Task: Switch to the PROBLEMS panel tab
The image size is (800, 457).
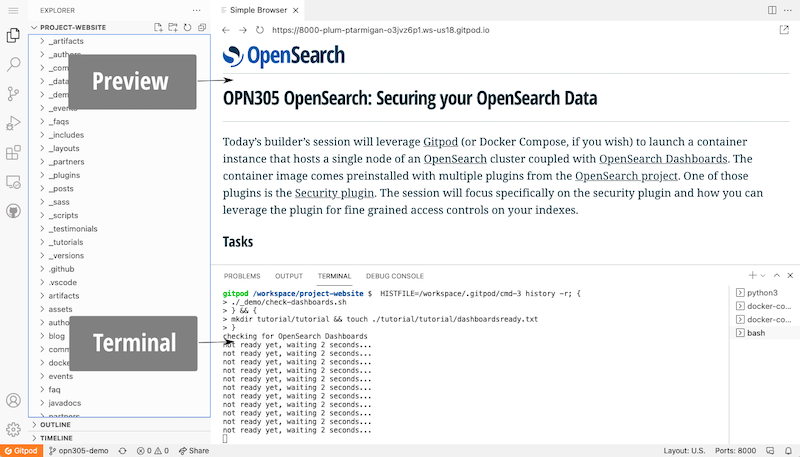Action: [x=242, y=276]
